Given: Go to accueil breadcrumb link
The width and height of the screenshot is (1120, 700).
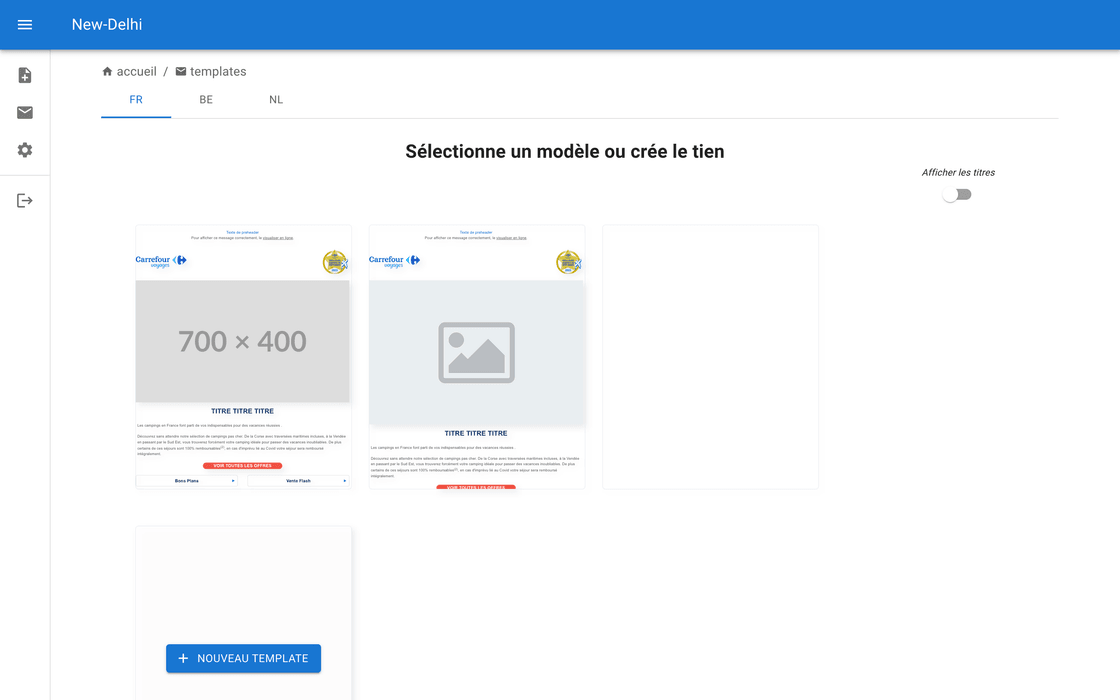Looking at the screenshot, I should 137,72.
